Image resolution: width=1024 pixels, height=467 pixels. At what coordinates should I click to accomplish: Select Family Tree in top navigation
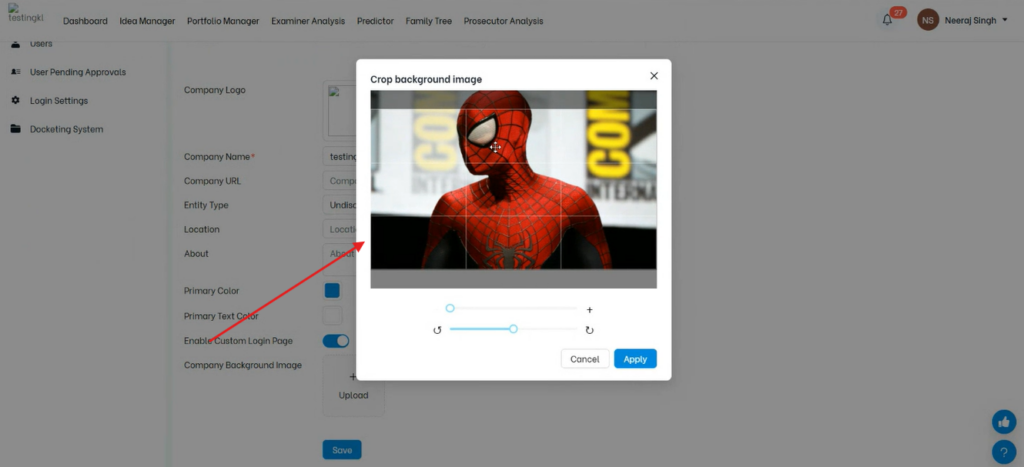428,21
